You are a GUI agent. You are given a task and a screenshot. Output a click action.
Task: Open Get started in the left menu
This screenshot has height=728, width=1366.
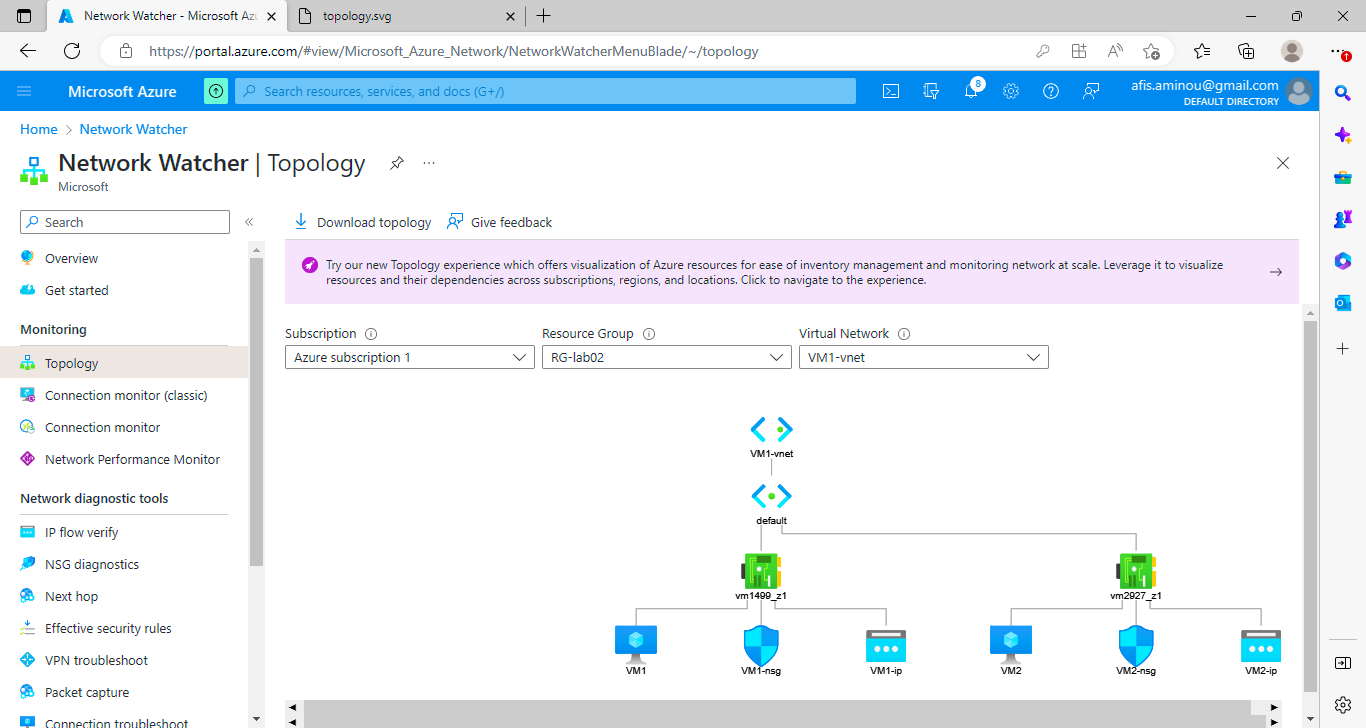pos(77,290)
